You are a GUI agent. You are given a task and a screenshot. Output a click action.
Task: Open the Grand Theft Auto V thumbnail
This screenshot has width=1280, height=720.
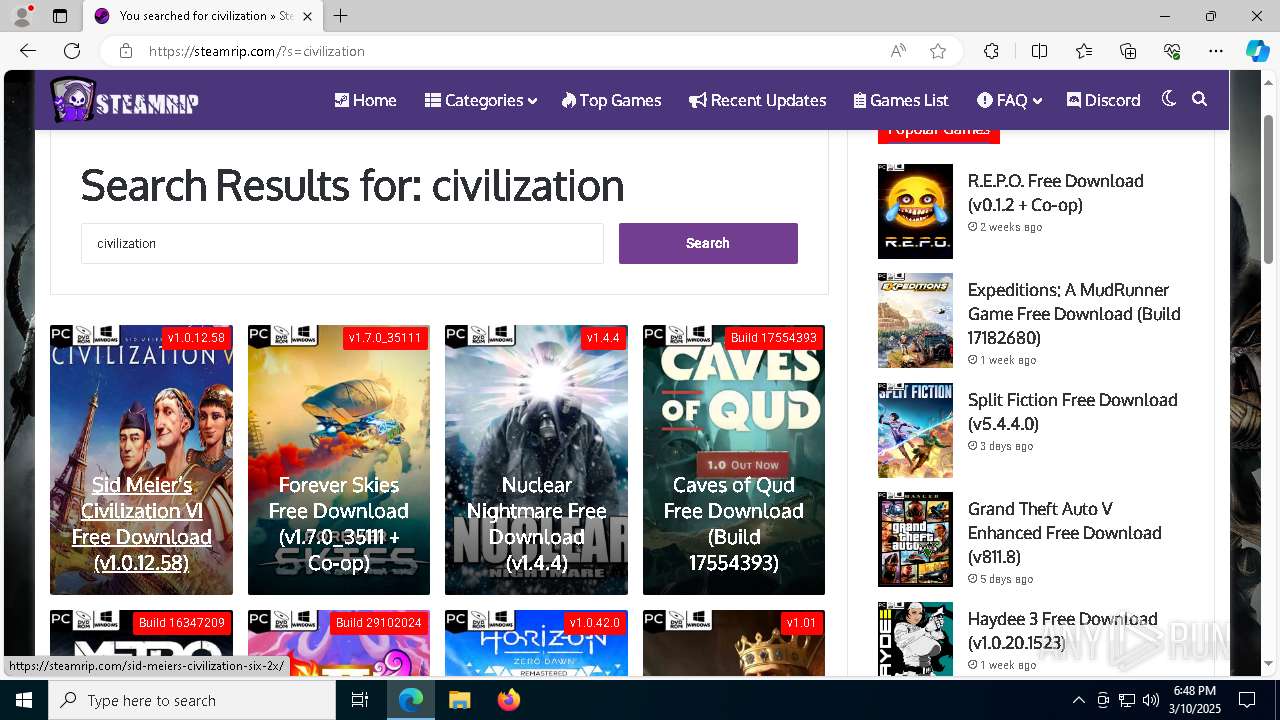click(915, 539)
